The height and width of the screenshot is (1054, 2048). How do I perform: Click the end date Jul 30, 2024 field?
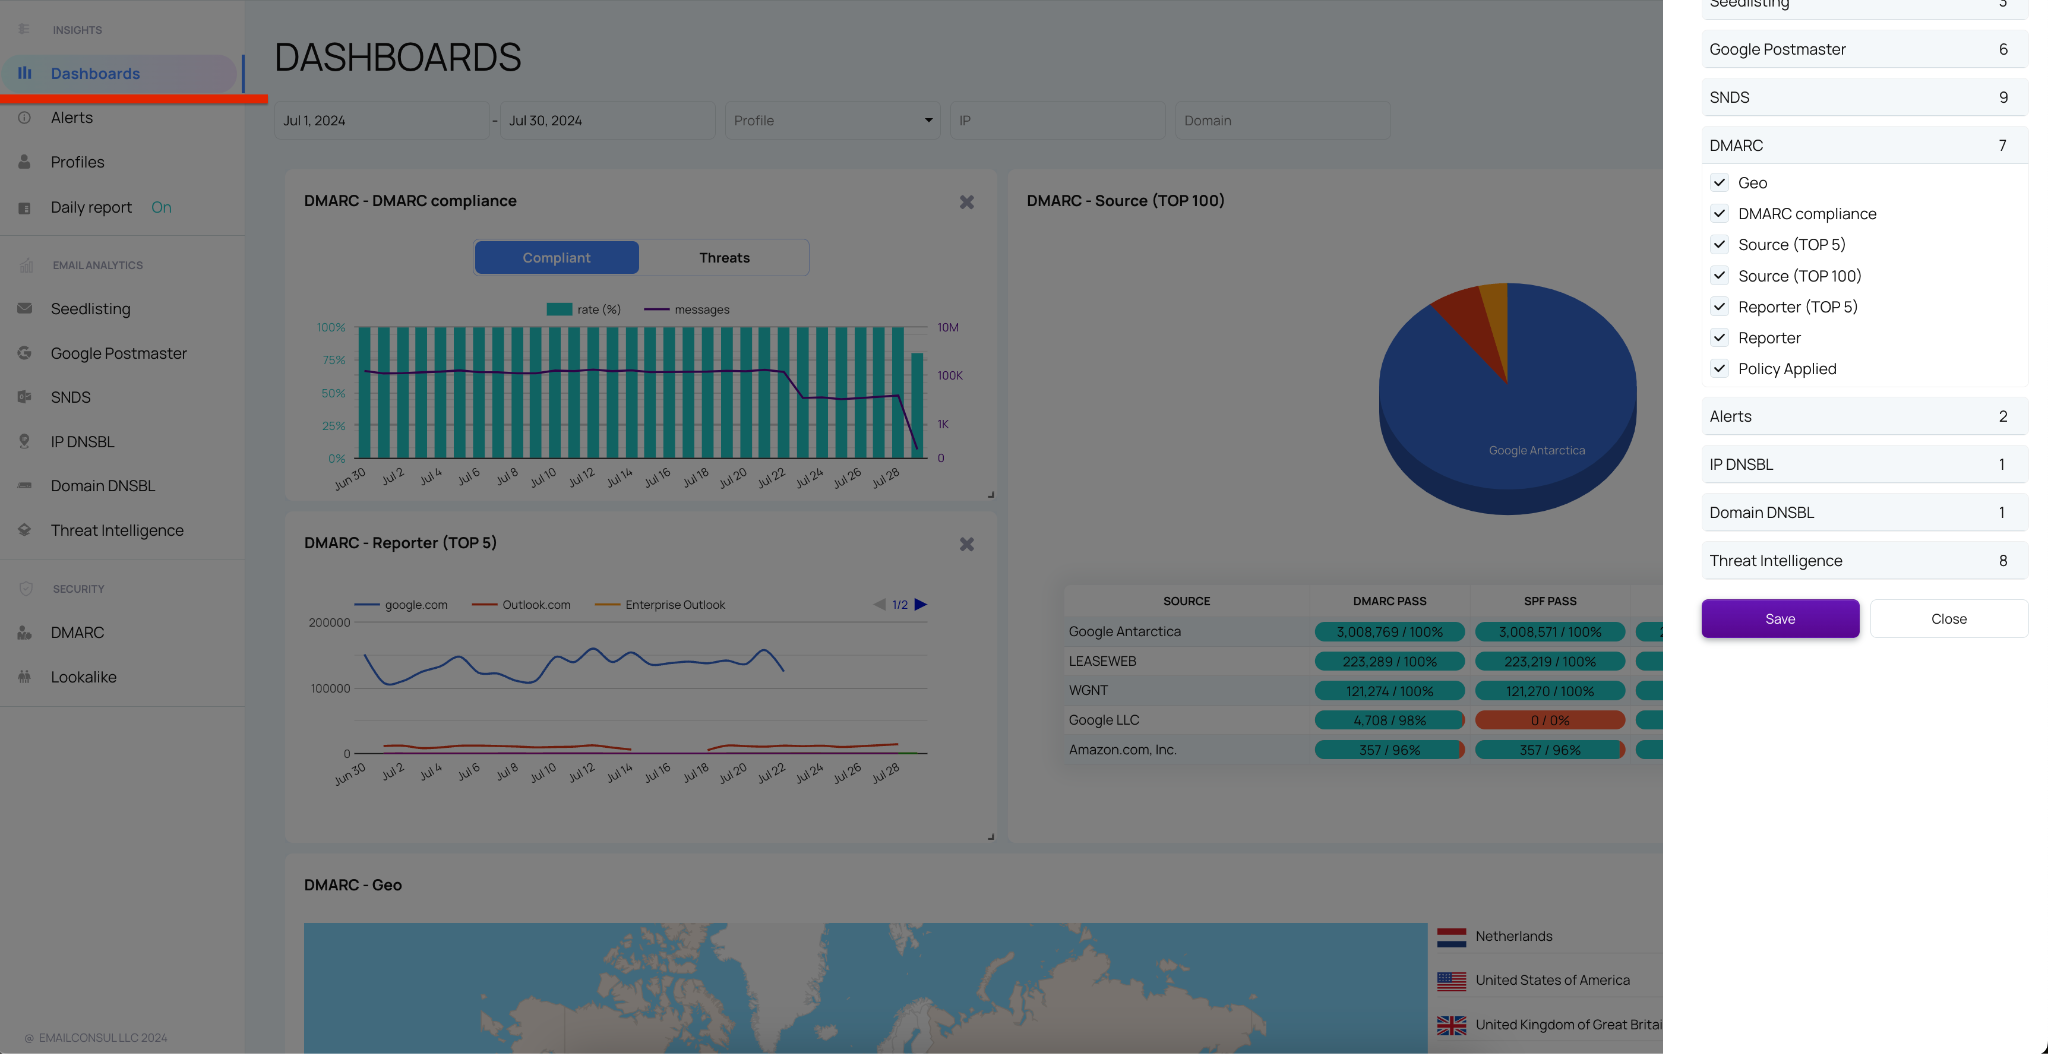(607, 120)
